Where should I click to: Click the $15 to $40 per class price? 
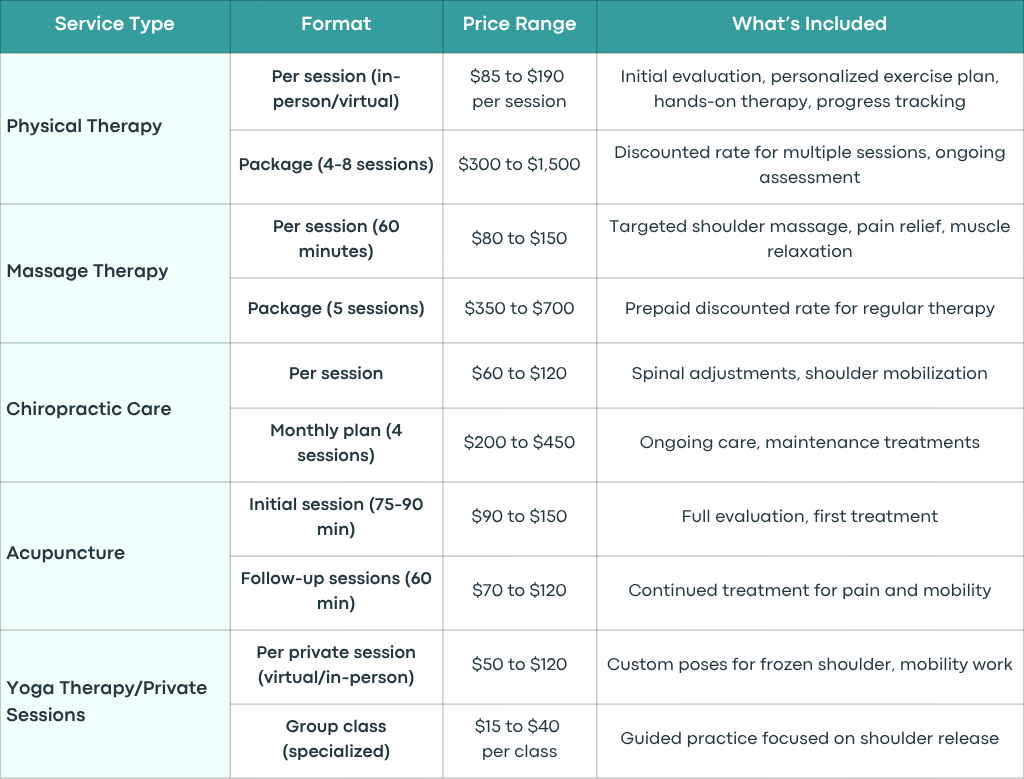click(520, 741)
